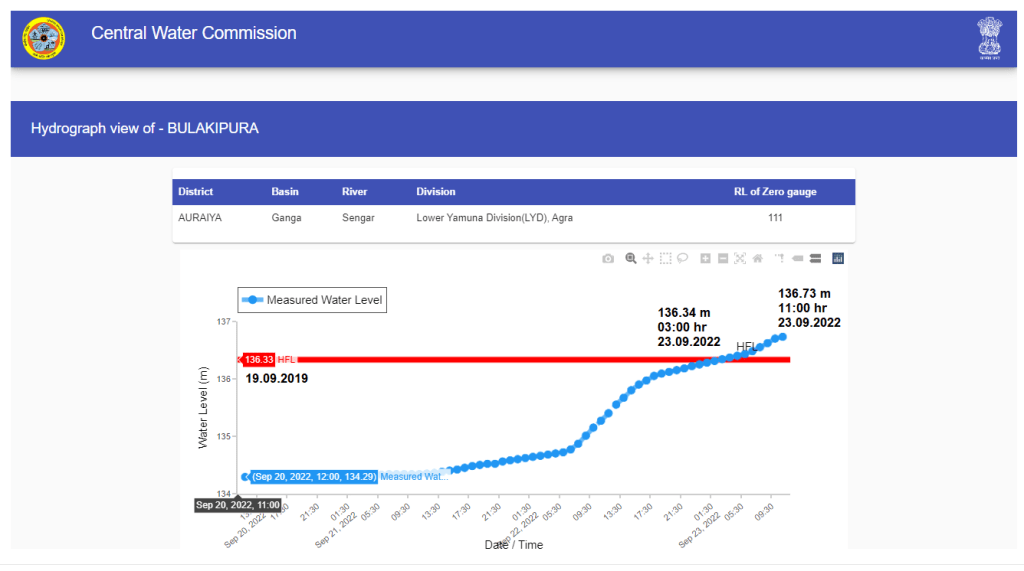The width and height of the screenshot is (1024, 571).
Task: Click the Central Water Commission logo
Action: click(44, 38)
